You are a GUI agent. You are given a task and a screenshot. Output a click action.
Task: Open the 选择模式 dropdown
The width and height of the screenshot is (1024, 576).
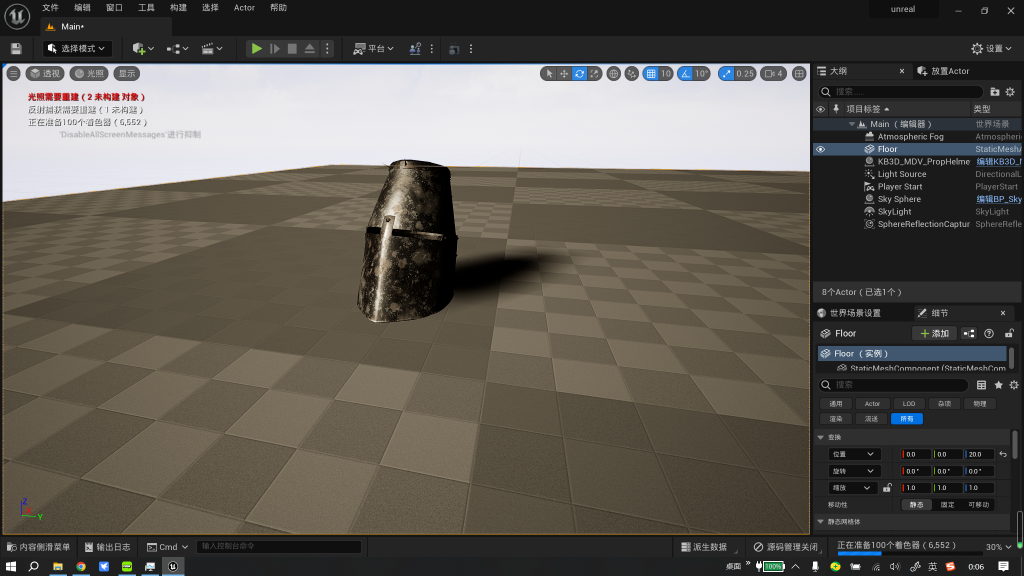tap(77, 49)
